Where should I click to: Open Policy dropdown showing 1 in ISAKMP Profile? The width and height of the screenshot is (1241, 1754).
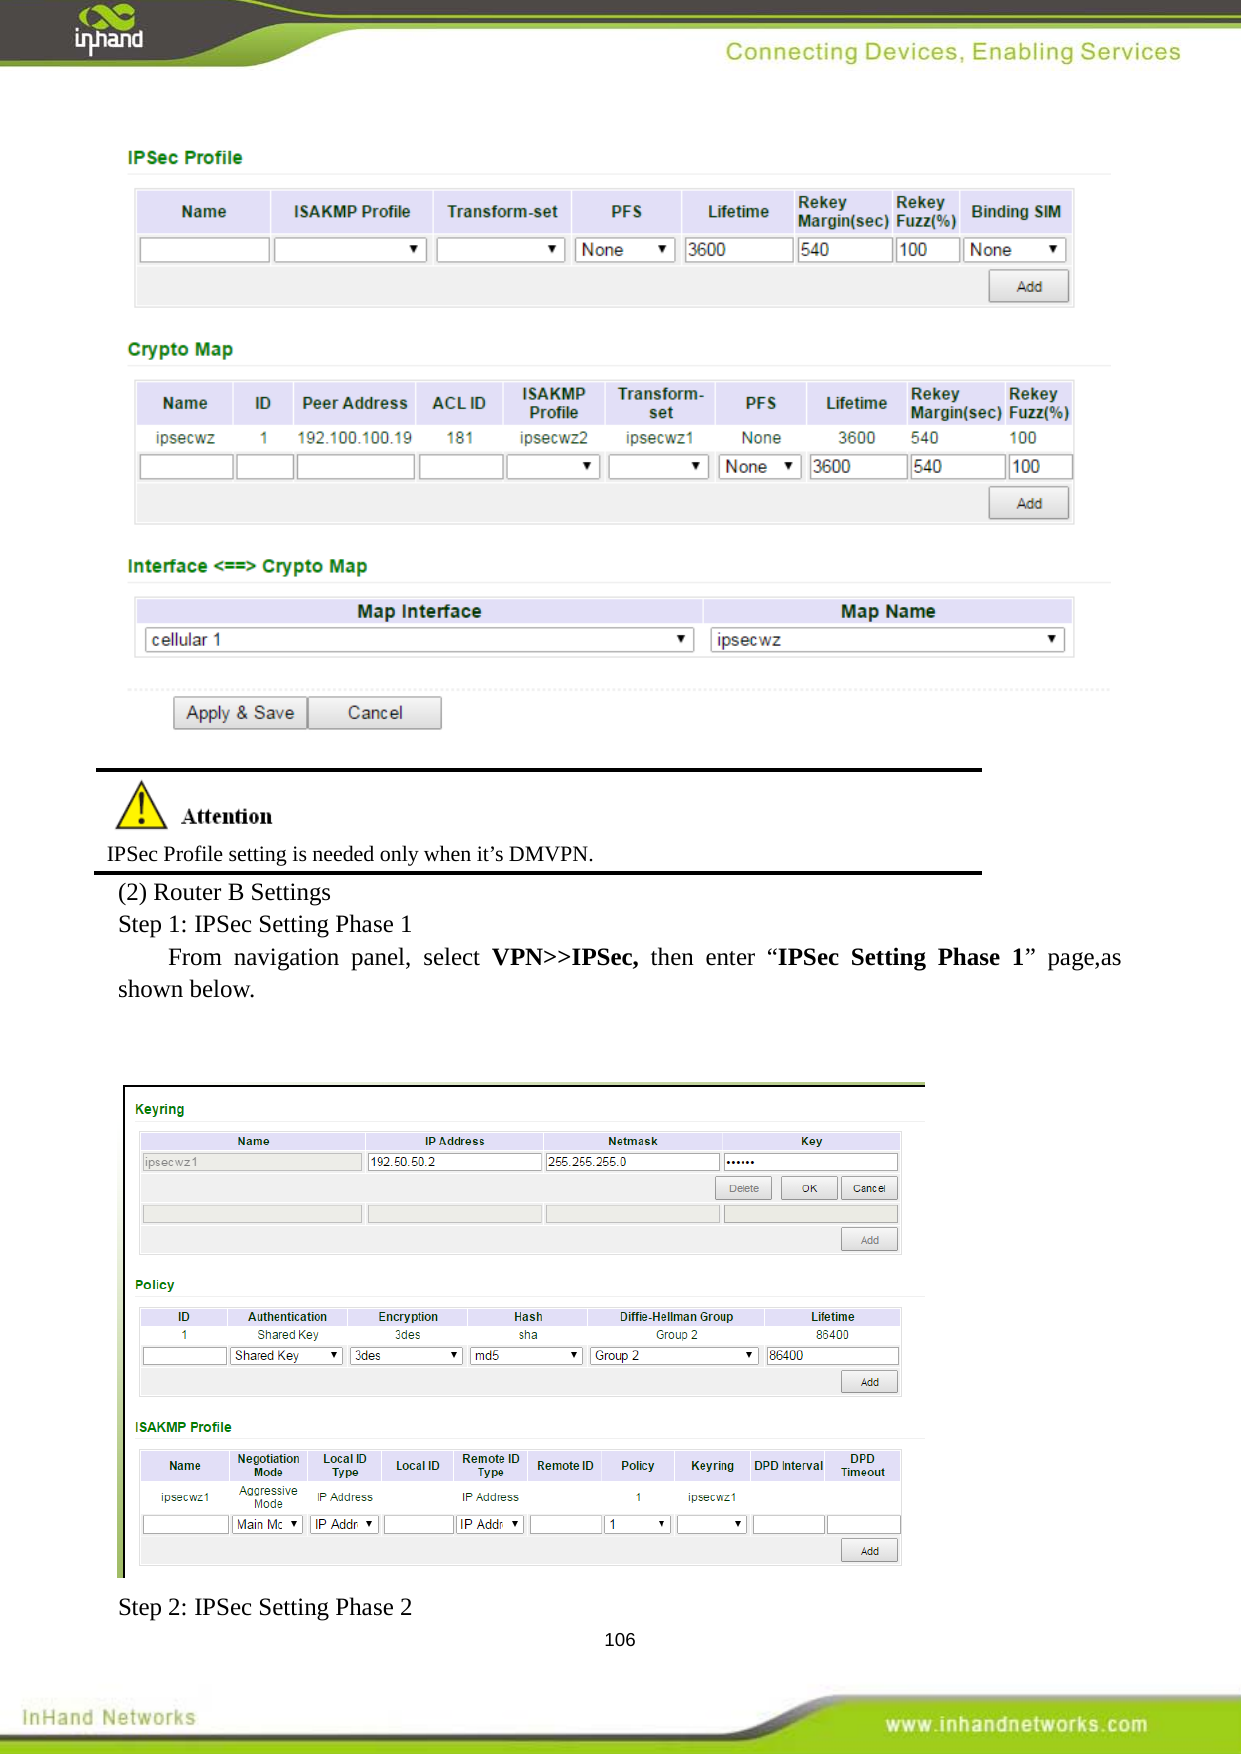click(x=638, y=1524)
